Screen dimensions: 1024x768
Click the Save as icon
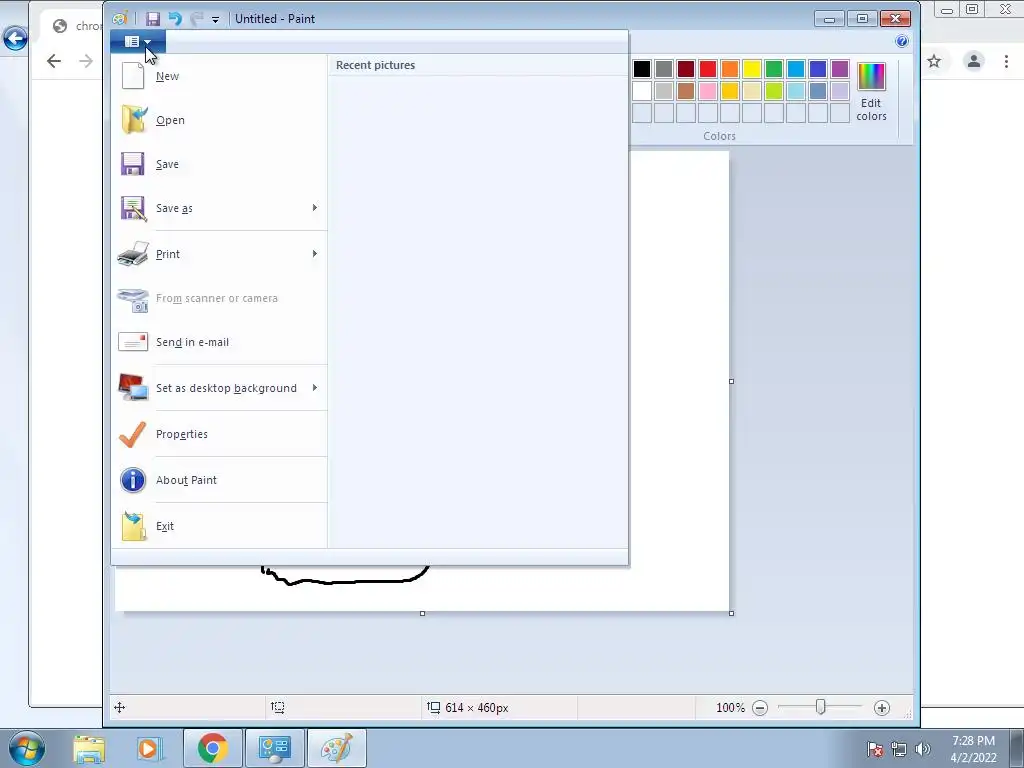coord(133,208)
